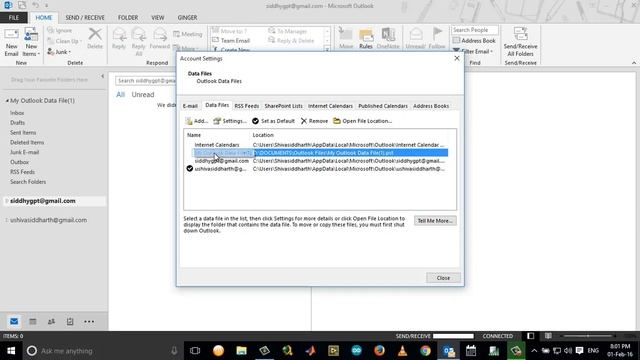Switch to Tasks view icon
This screenshot has width=640, height=360.
(70, 322)
